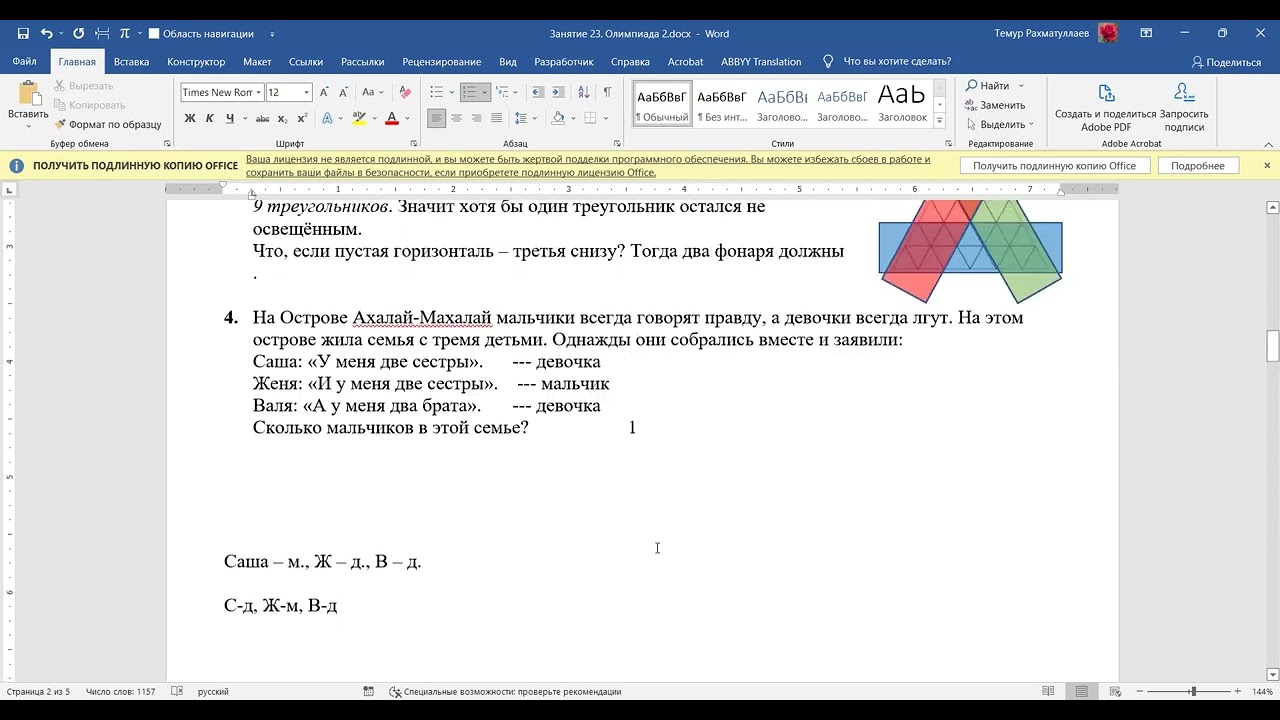Image resolution: width=1280 pixels, height=720 pixels.
Task: Open the ABBYY Translation tab
Action: click(761, 62)
